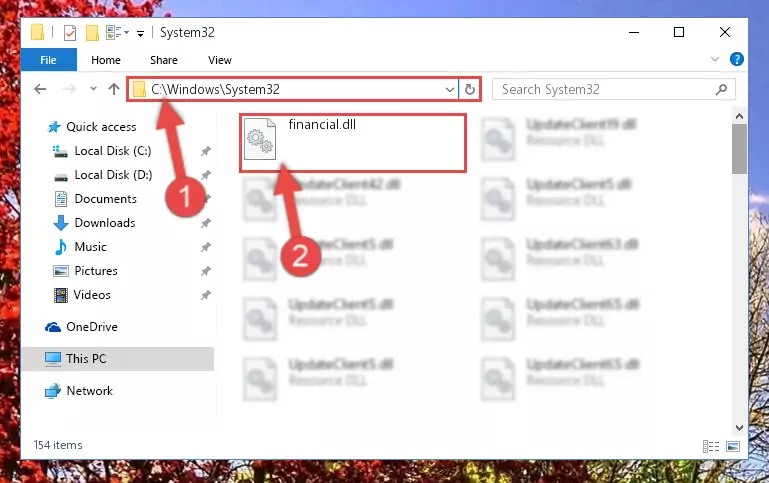Switch to large icons view layout
Image resolution: width=769 pixels, height=483 pixels.
point(733,446)
